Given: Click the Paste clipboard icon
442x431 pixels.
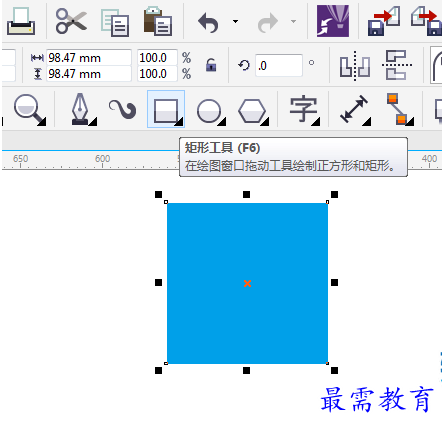Looking at the screenshot, I should tap(158, 21).
